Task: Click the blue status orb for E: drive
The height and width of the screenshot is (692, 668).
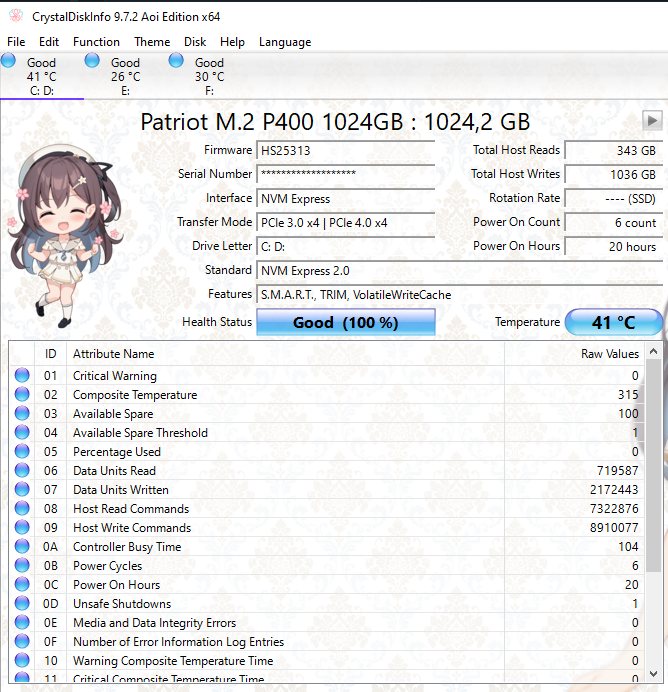Action: 92,60
